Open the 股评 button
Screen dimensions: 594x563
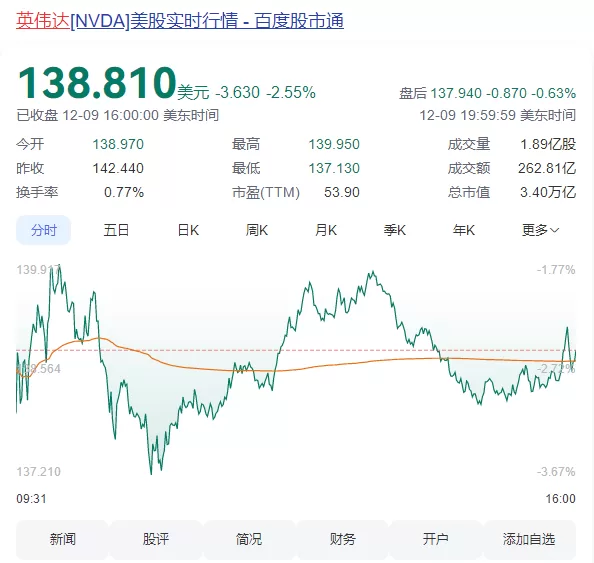coord(156,539)
